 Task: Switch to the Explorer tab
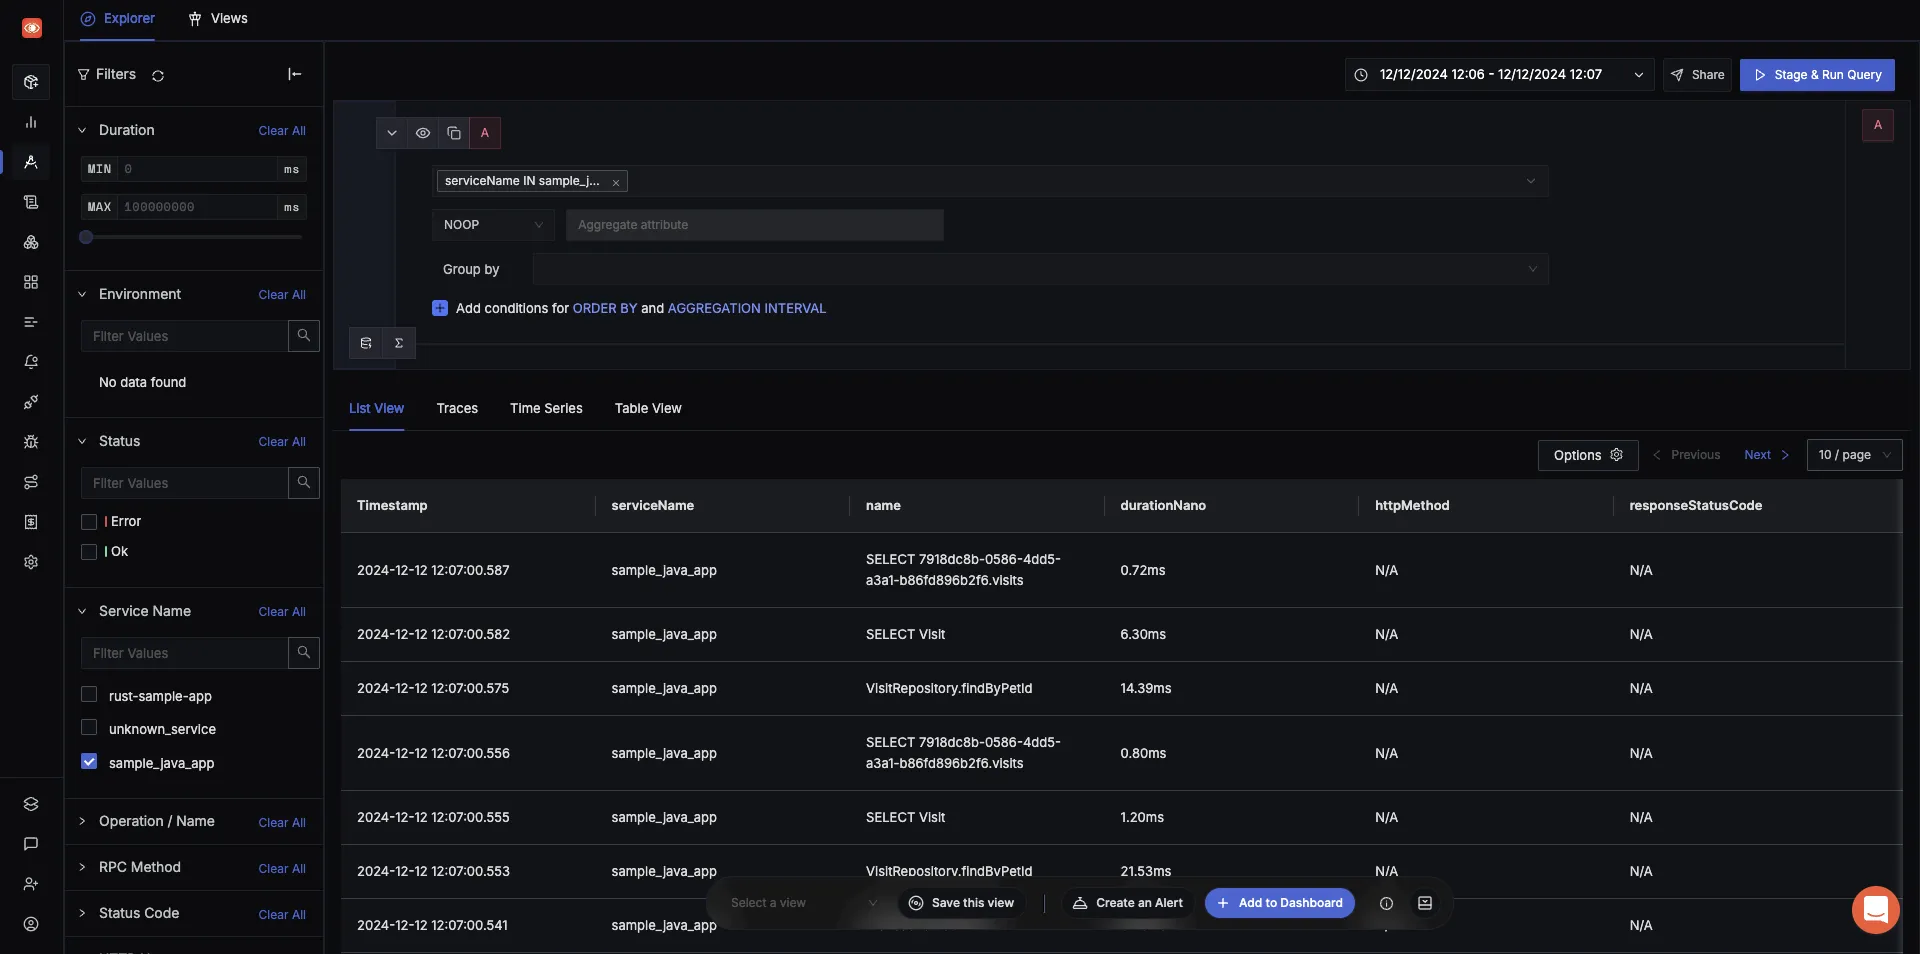point(118,19)
